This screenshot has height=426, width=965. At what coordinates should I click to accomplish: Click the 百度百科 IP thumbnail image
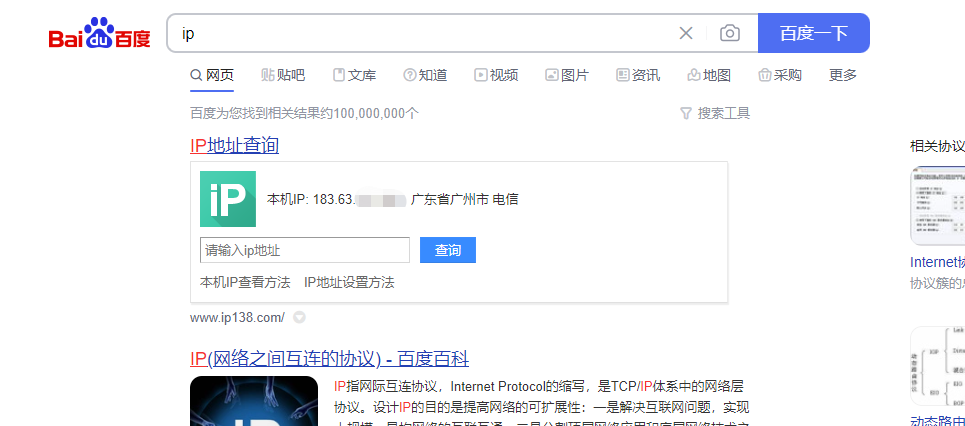point(254,401)
